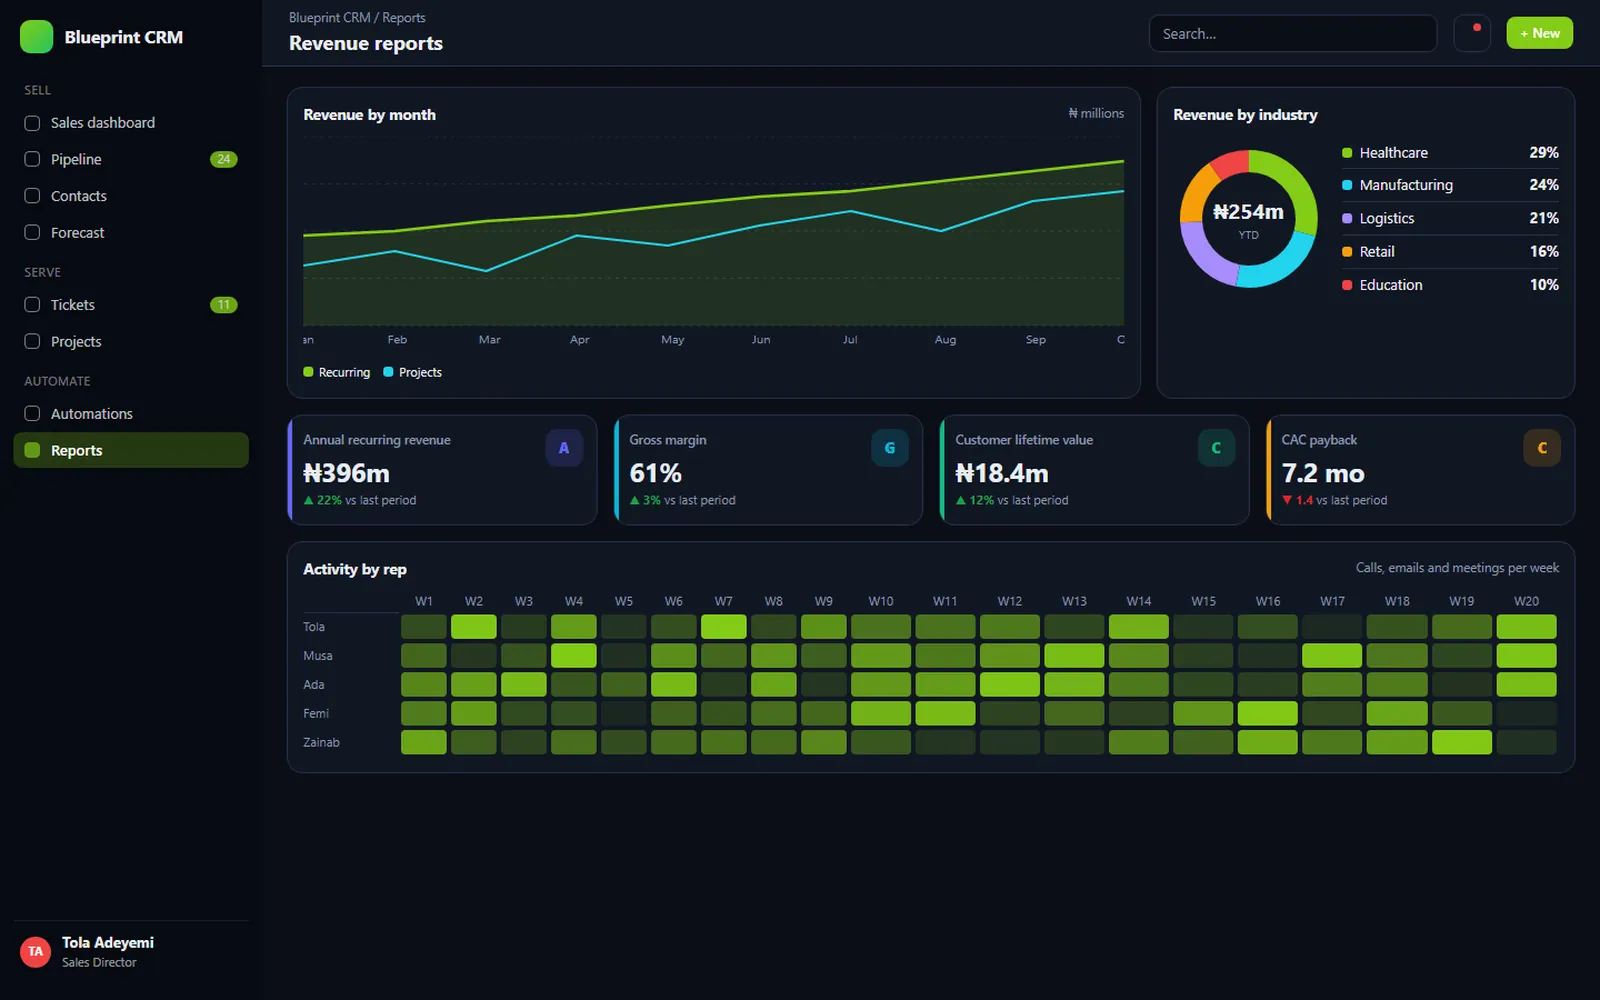Click the Logistics 21% row
This screenshot has height=1000, width=1600.
(1450, 218)
